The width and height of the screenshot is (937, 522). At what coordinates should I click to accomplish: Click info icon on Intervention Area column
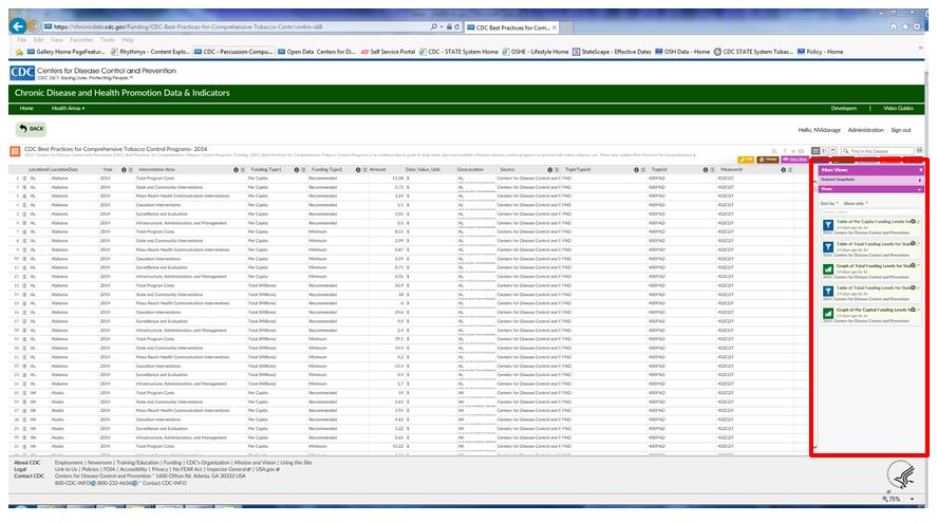point(236,170)
